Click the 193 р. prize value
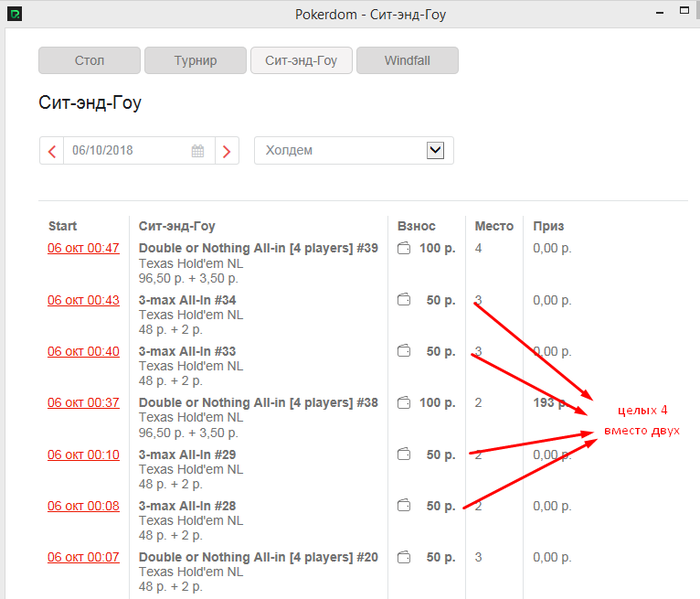Screen dimensions: 700x599 tap(550, 403)
